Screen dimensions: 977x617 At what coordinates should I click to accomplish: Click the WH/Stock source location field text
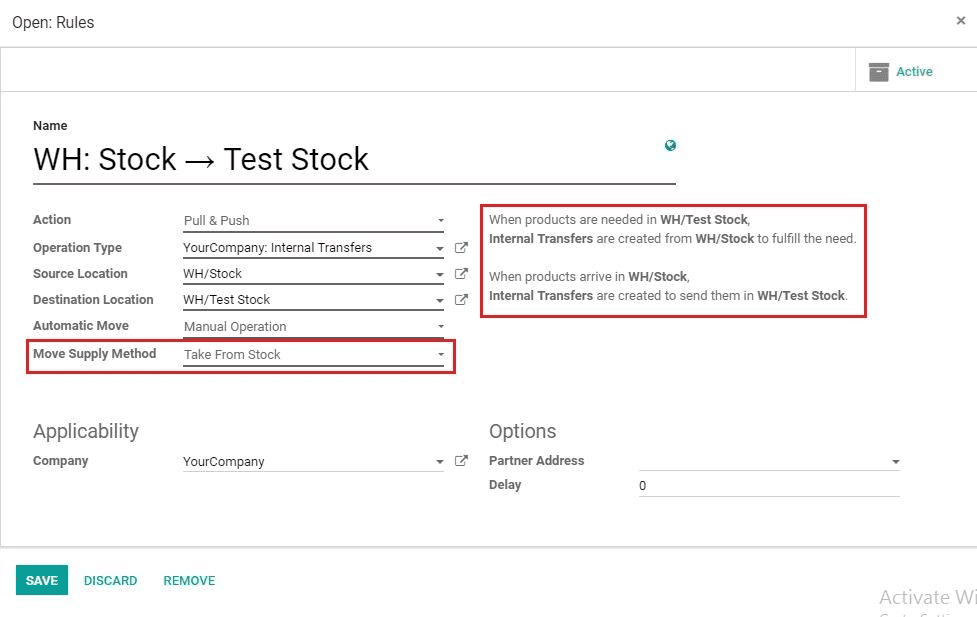click(212, 274)
